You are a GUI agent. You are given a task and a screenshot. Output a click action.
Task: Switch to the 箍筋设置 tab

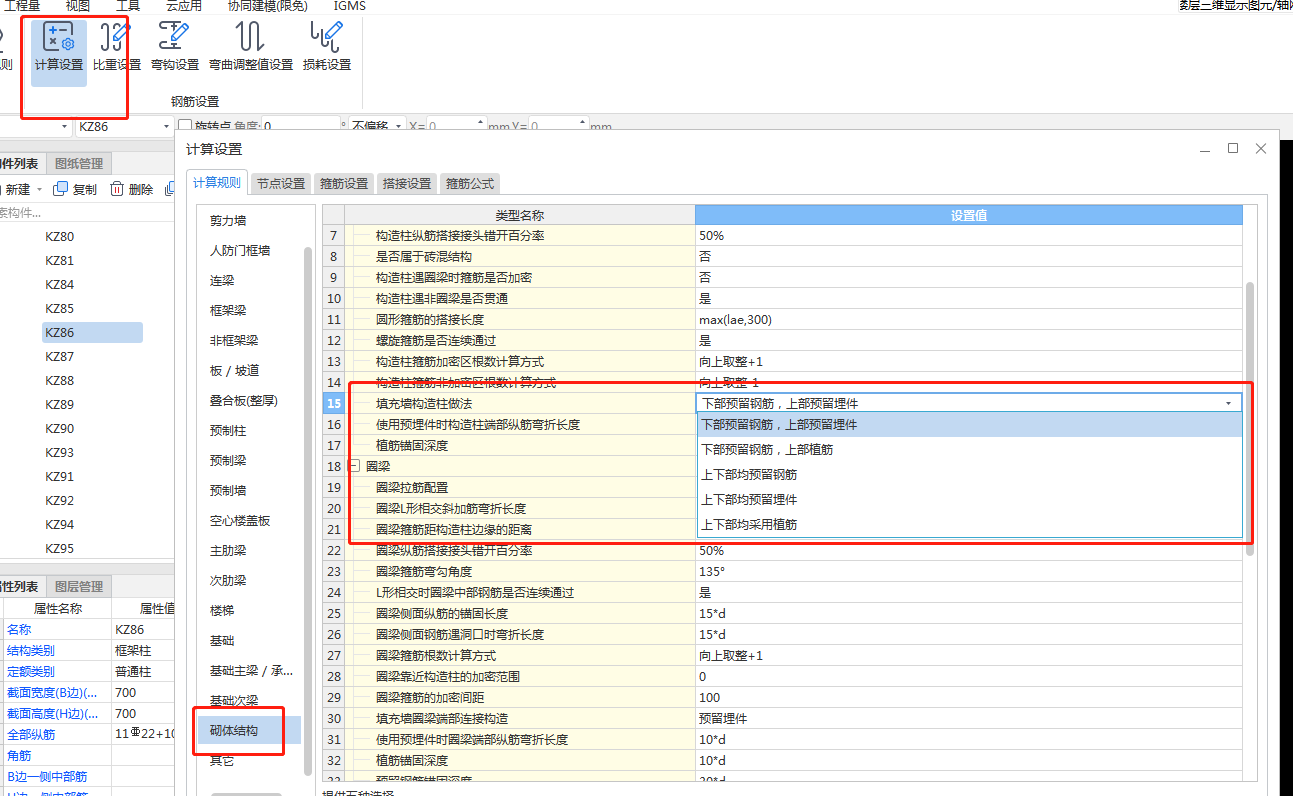344,184
